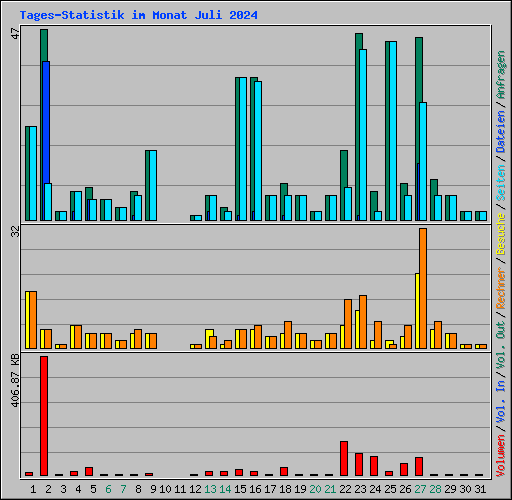
Task: Click the orange Rechner legend label
Action: tap(501, 288)
